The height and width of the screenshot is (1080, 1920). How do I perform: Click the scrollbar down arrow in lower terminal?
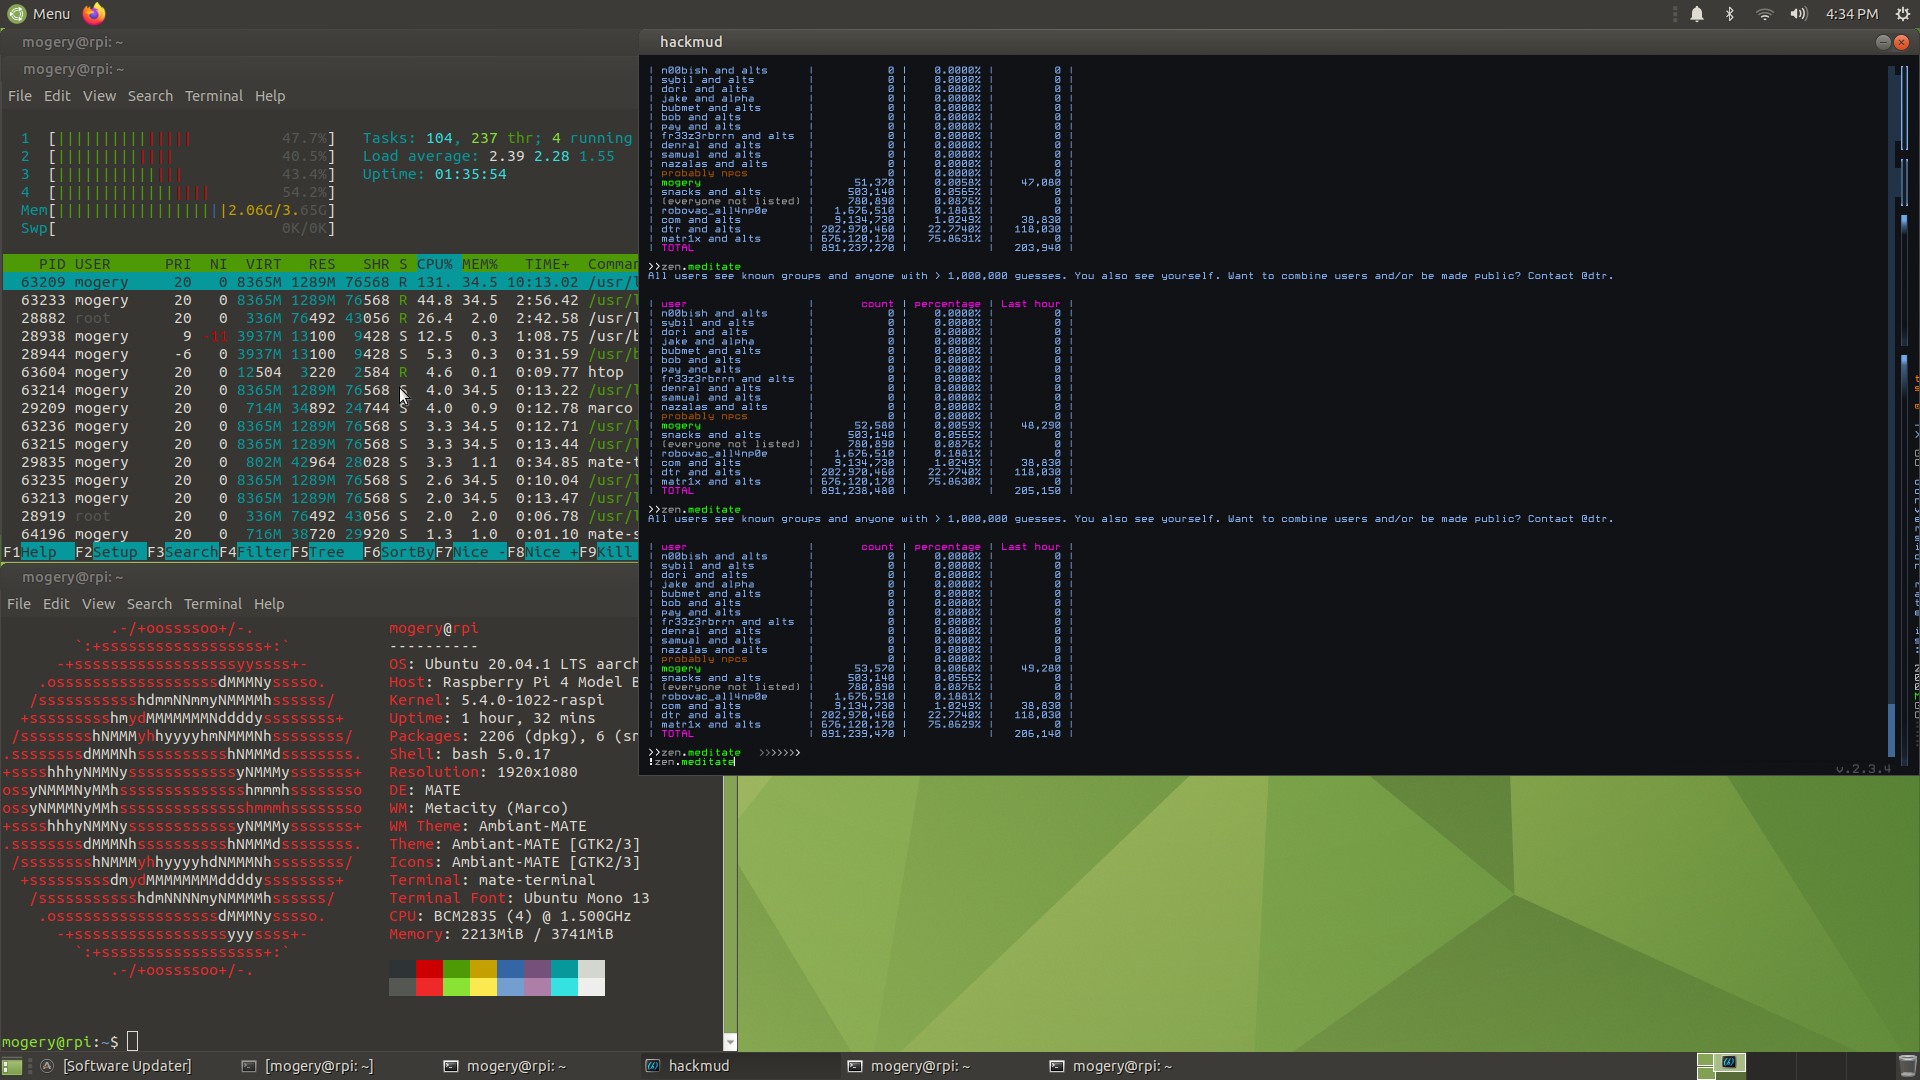730,1042
